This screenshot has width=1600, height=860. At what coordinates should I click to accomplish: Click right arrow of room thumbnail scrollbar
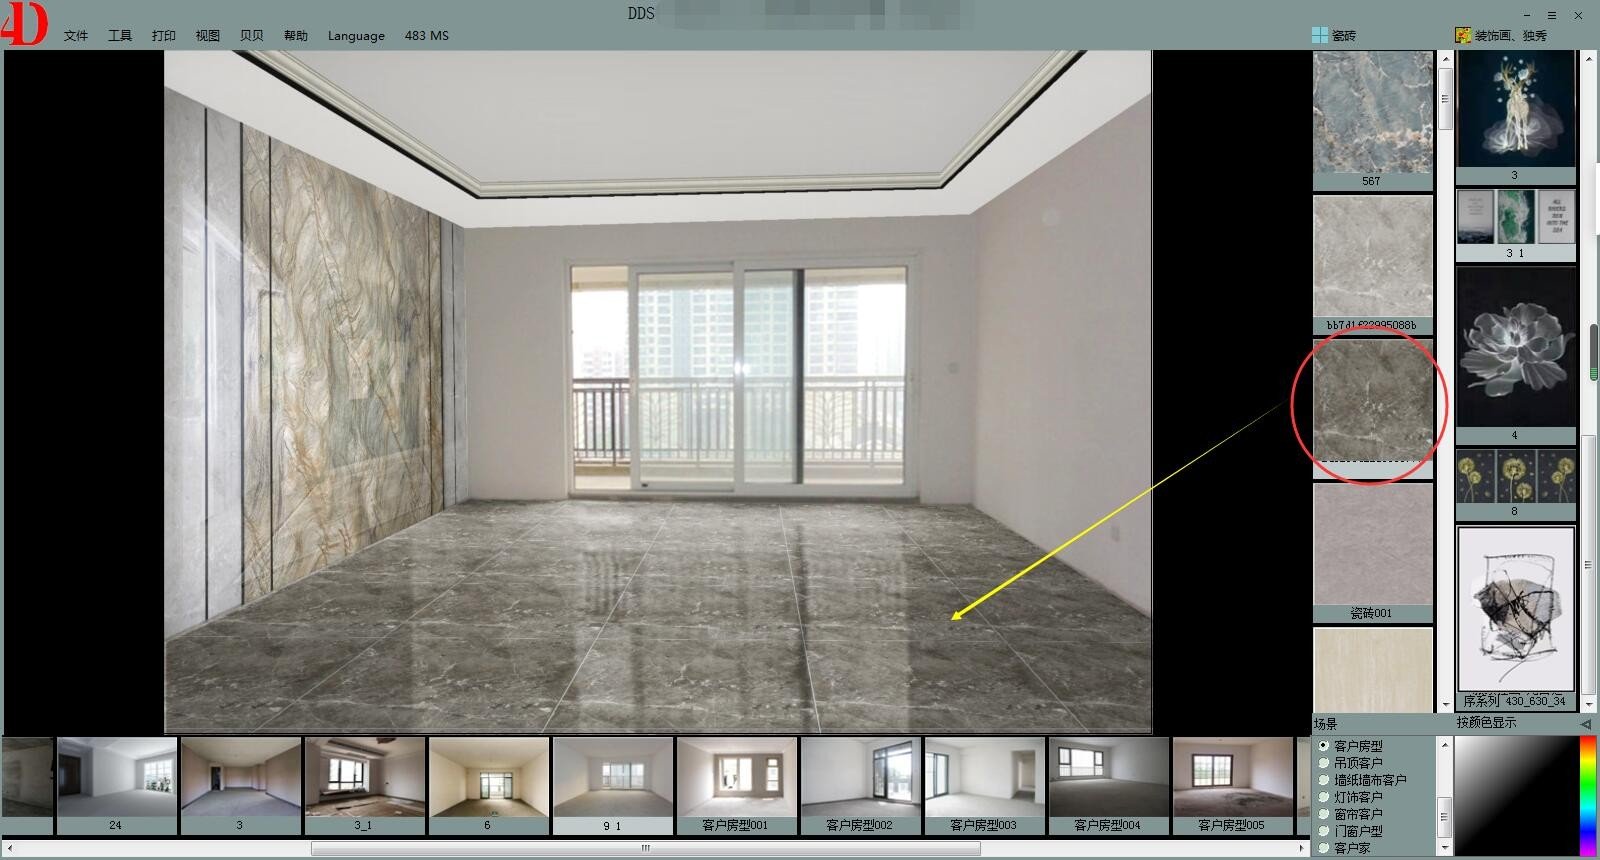pos(1301,849)
